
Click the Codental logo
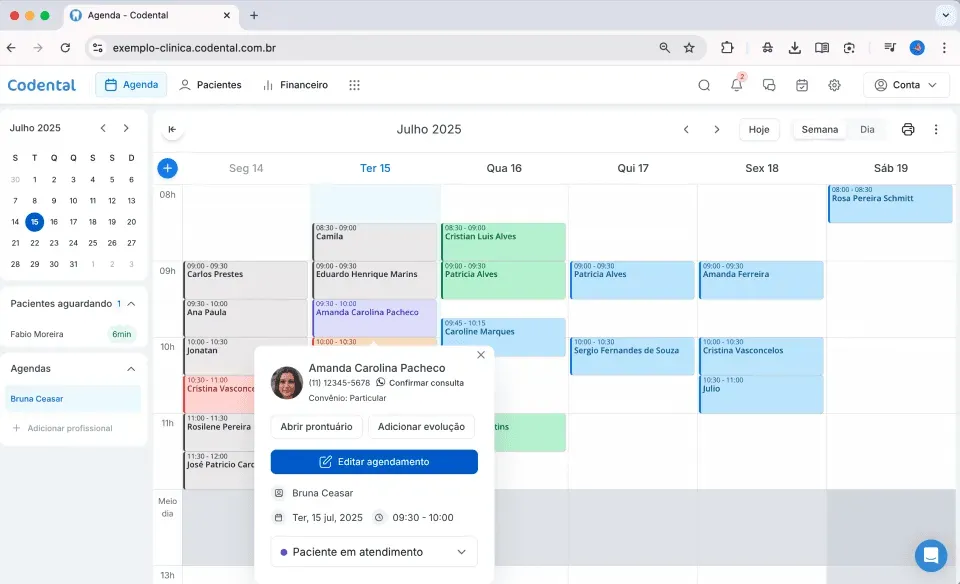pyautogui.click(x=42, y=85)
